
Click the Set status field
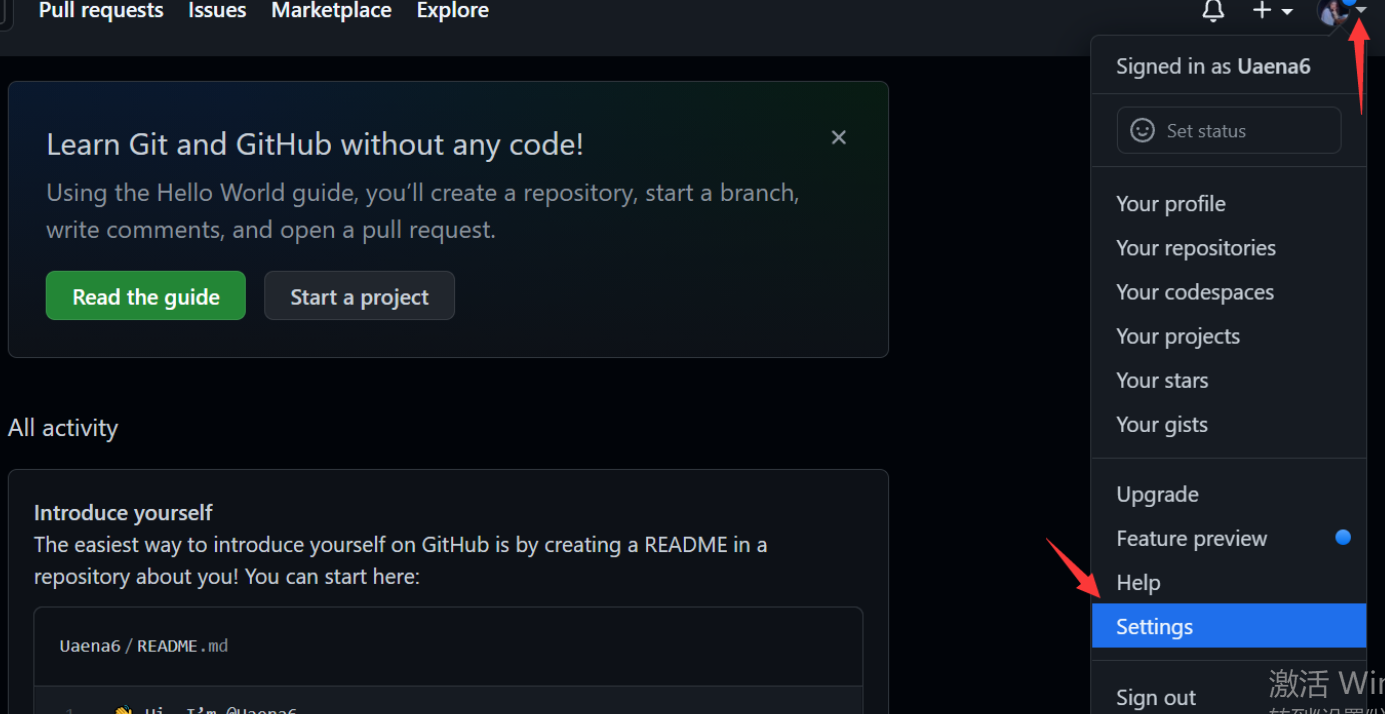tap(1229, 130)
